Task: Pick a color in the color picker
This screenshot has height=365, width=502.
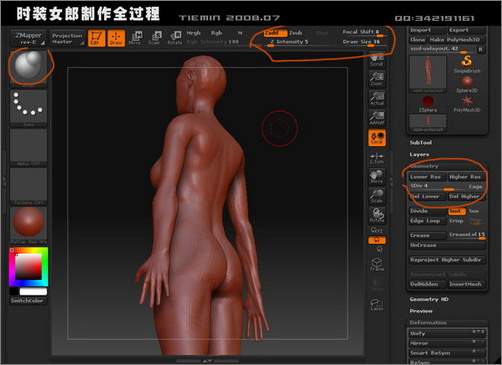Action: coord(29,267)
